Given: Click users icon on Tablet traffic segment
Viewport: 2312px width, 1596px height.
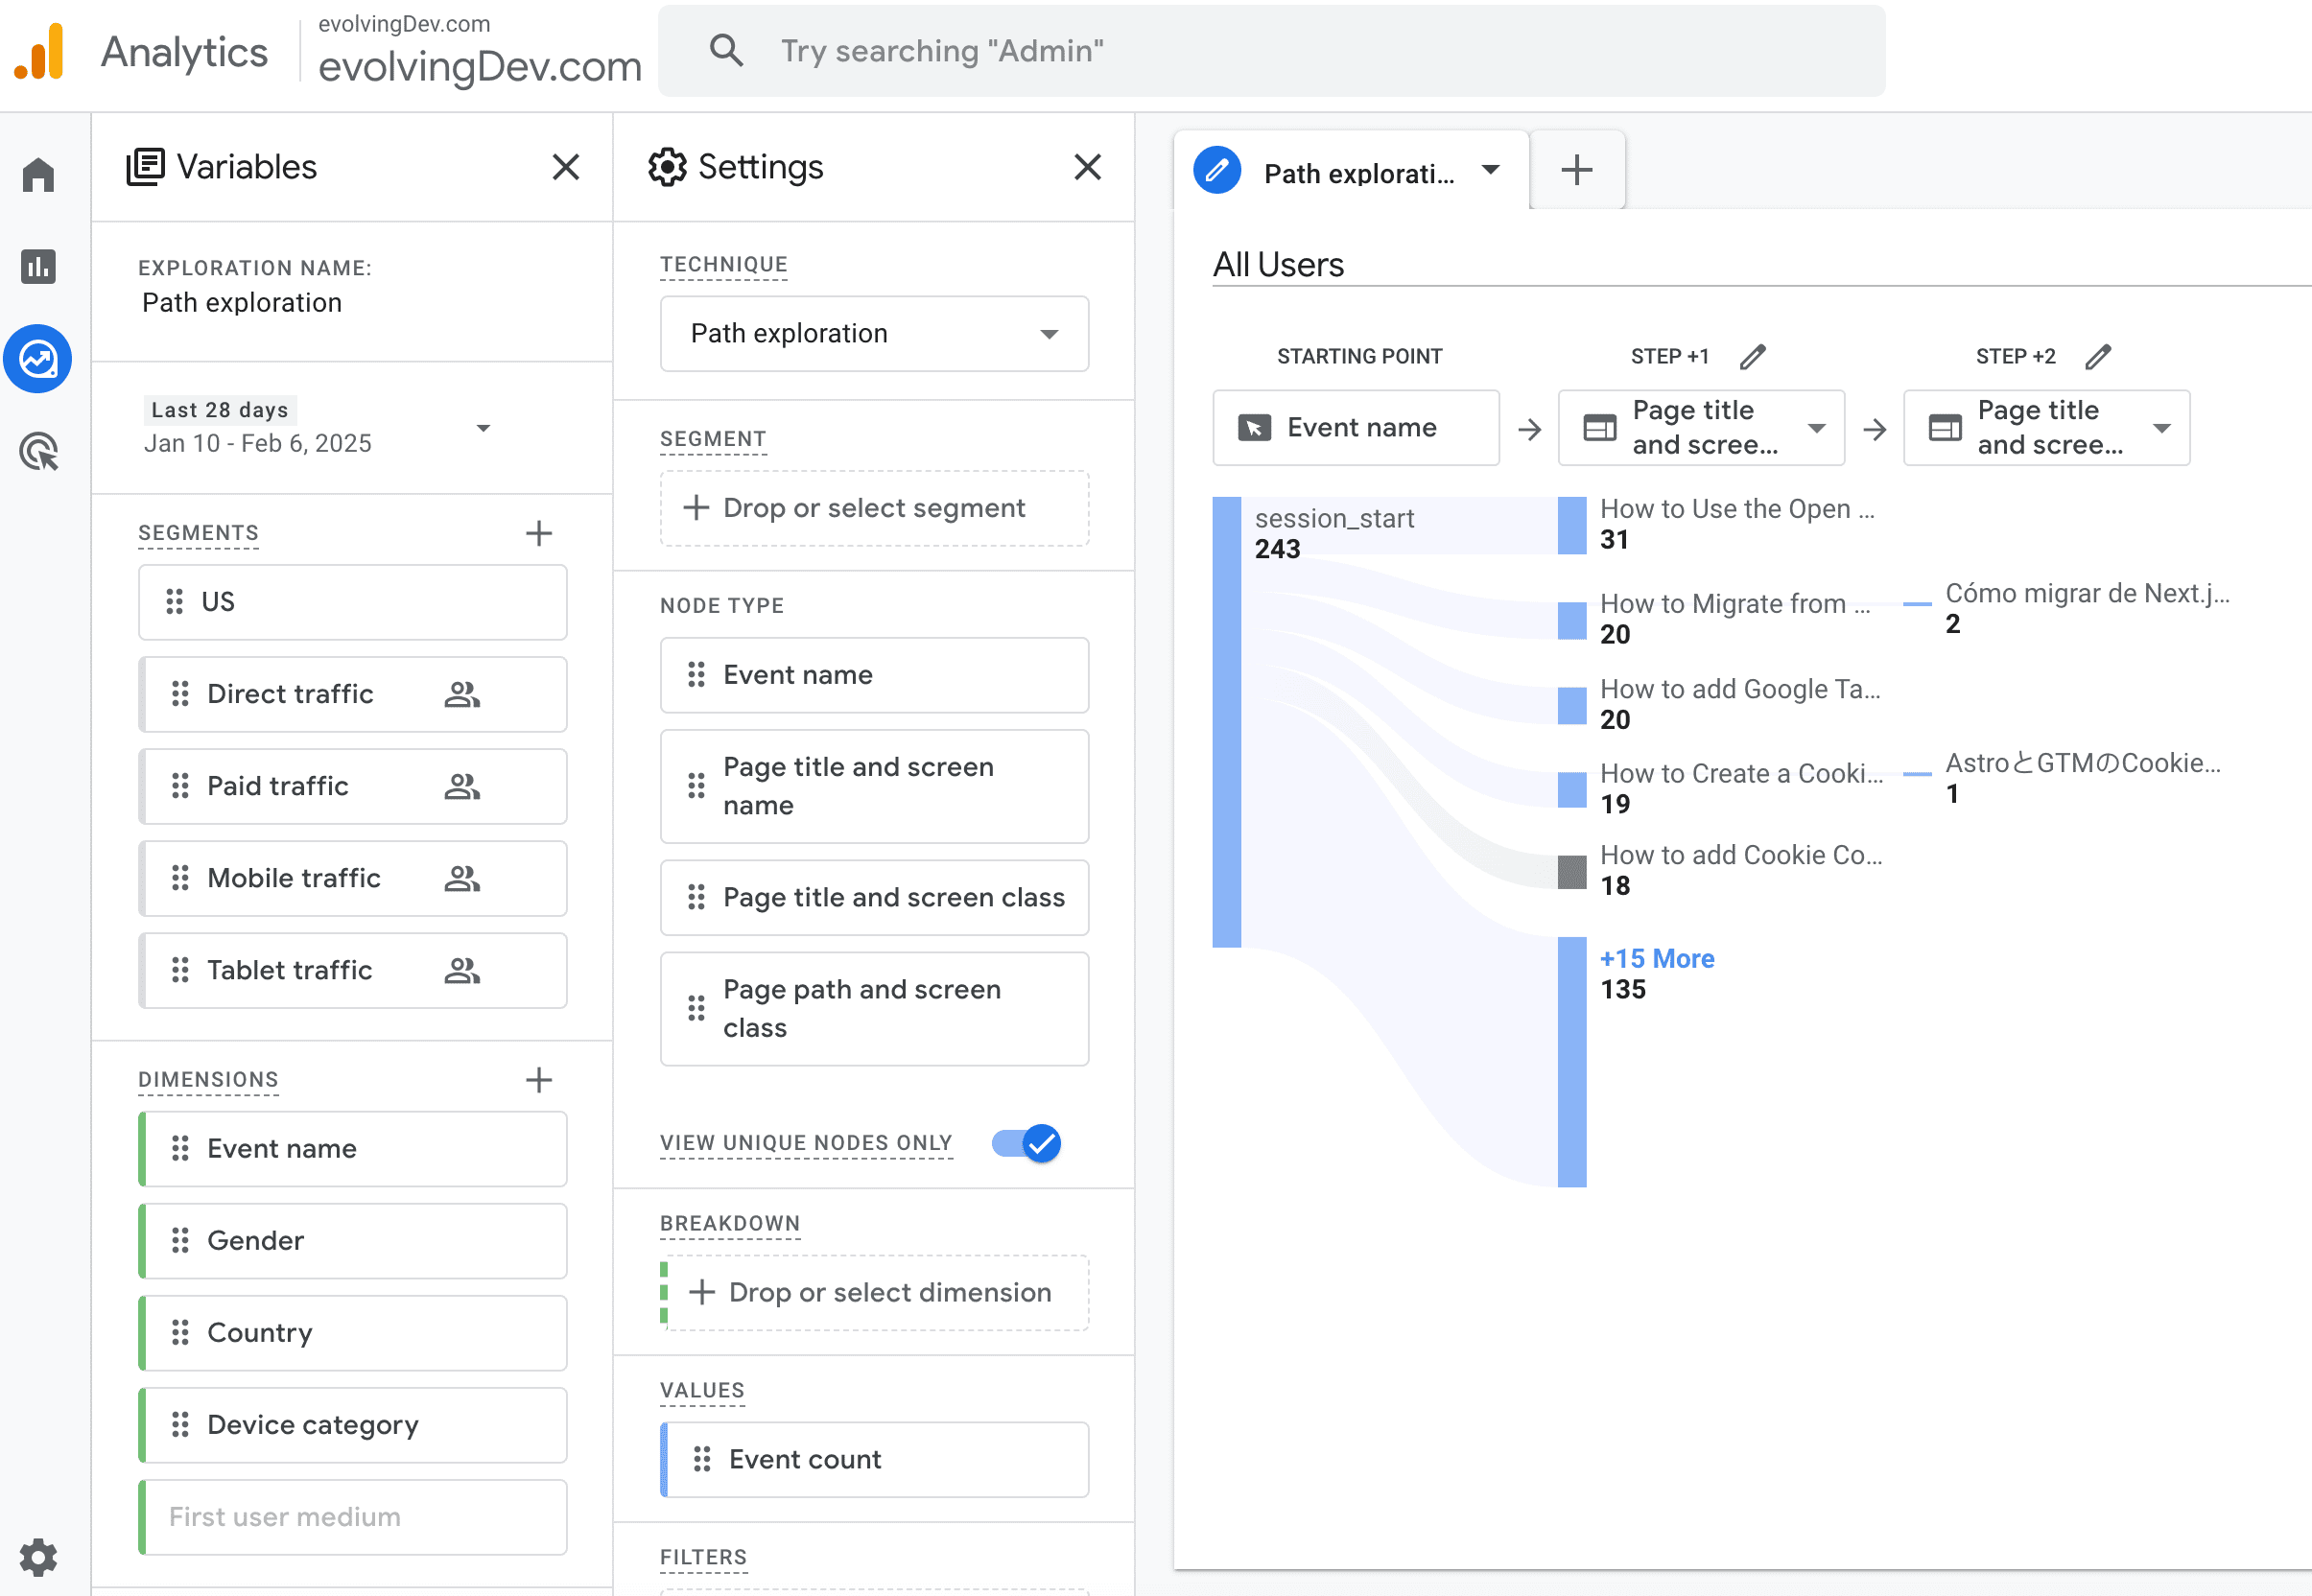Looking at the screenshot, I should tap(462, 970).
